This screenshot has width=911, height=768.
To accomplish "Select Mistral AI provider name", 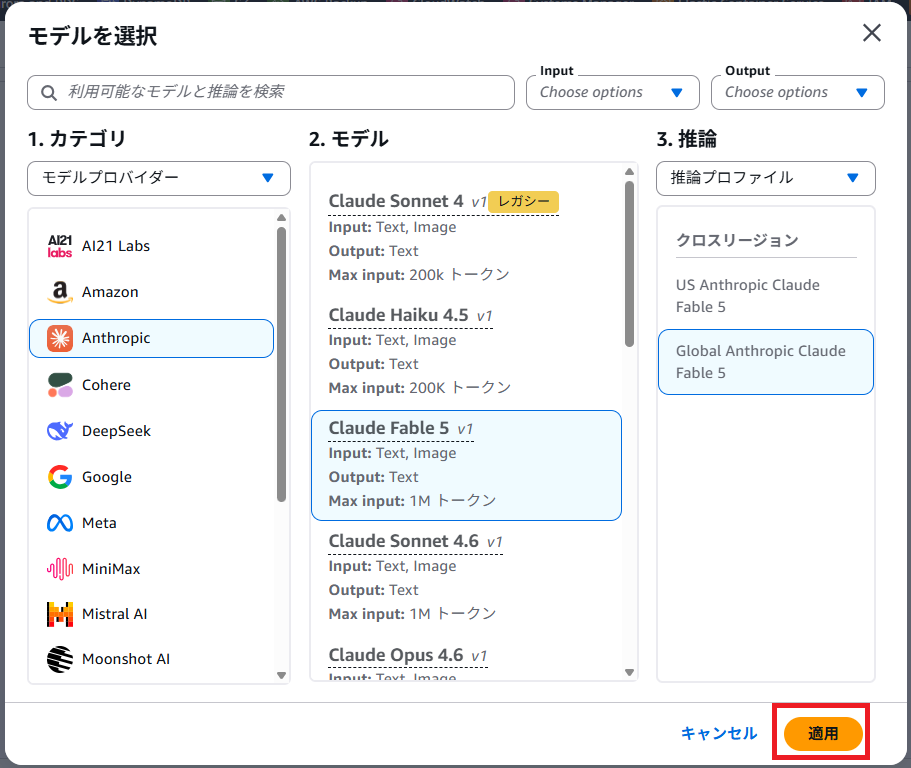I will tap(114, 614).
